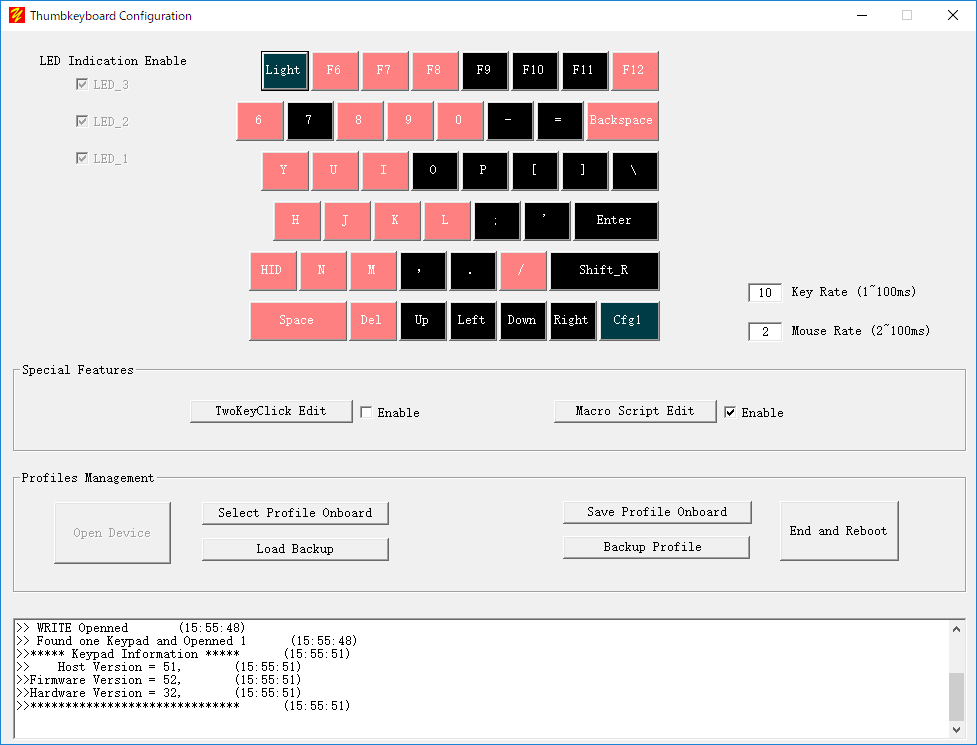Focus the Mouse Rate input field
This screenshot has height=745, width=977.
tap(765, 331)
